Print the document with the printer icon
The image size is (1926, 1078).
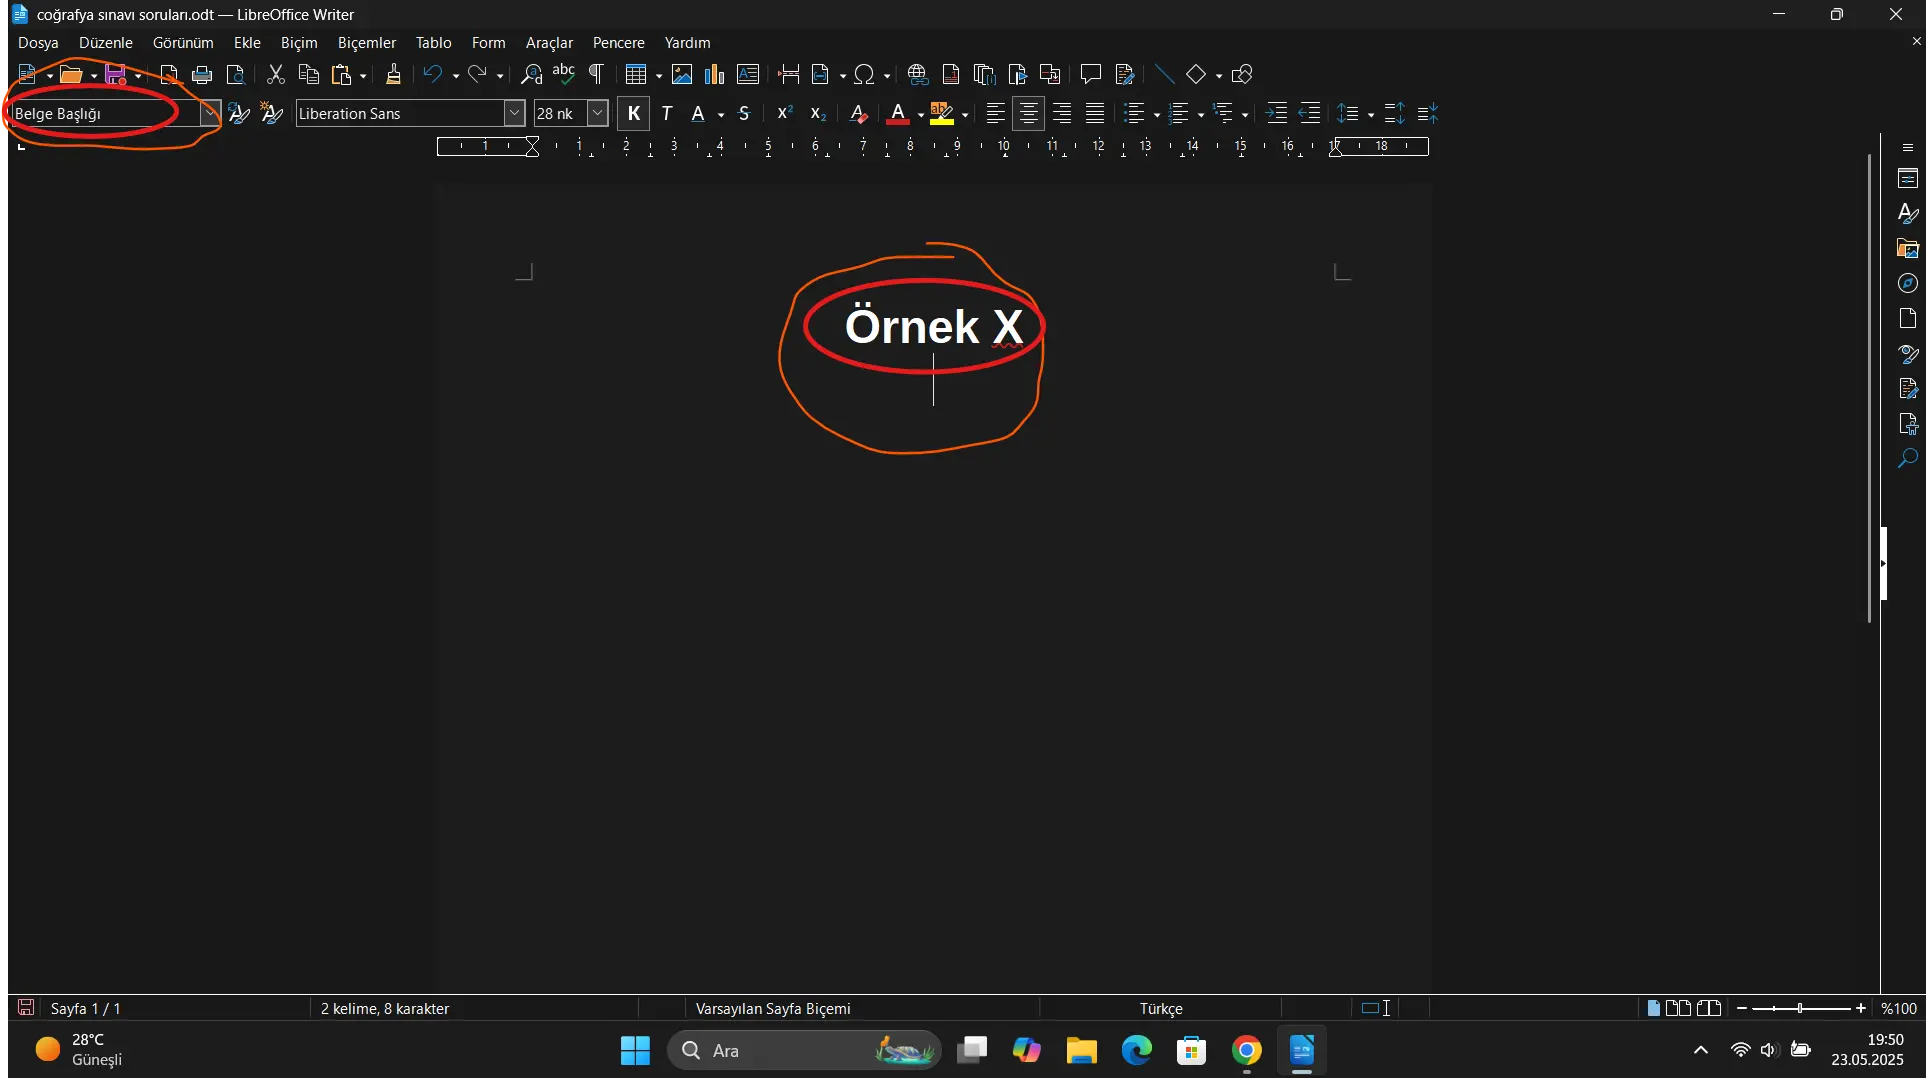click(x=202, y=74)
